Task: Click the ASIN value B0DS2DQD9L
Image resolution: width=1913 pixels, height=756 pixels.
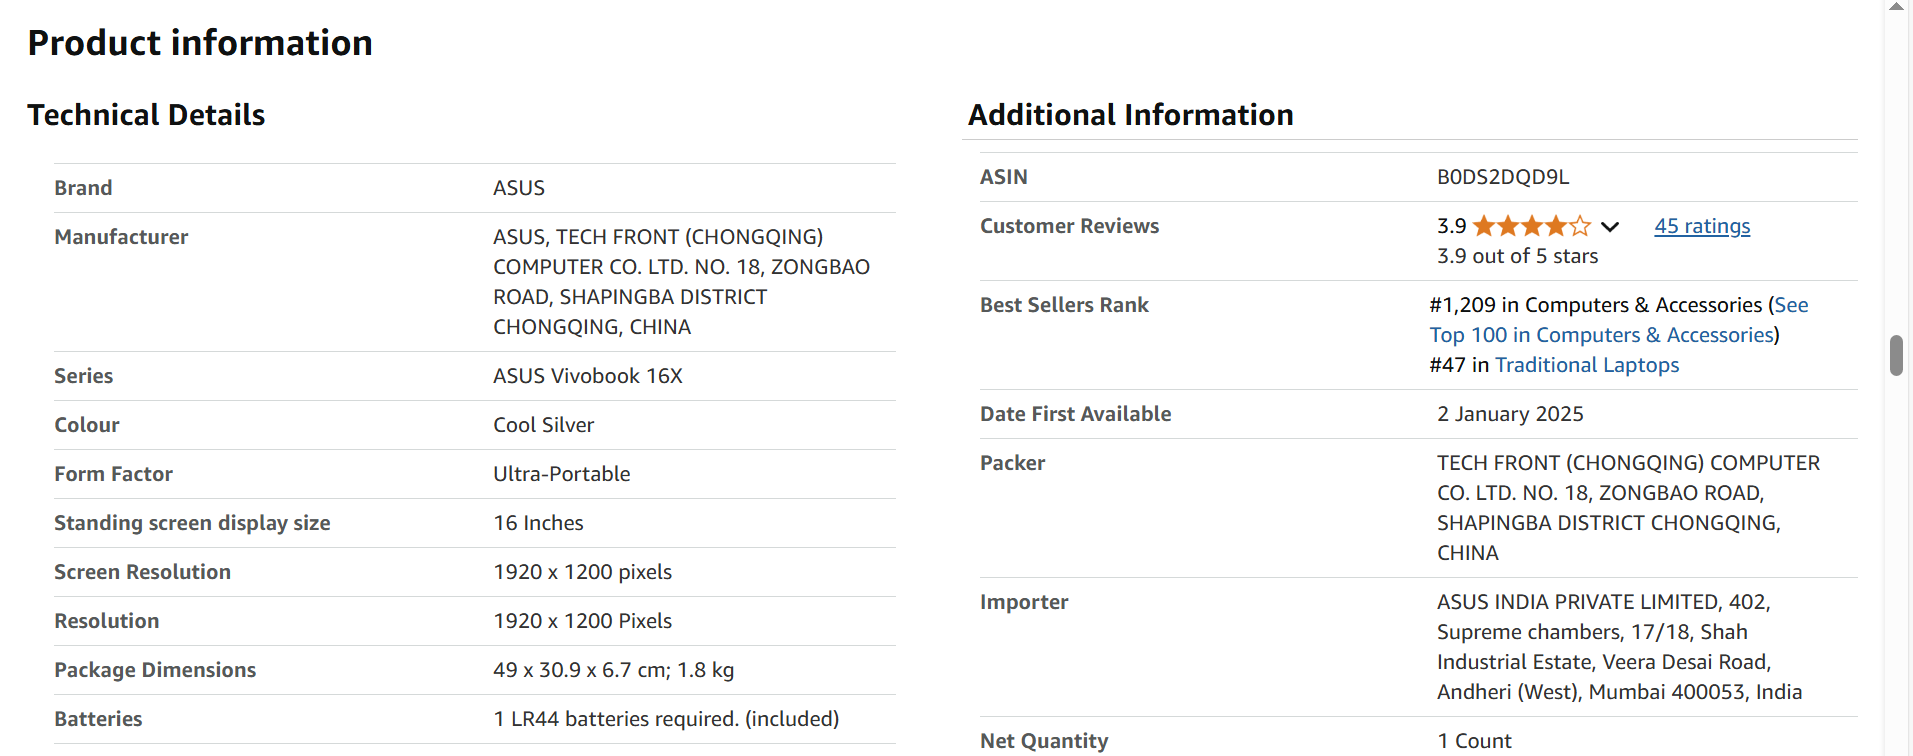Action: (1503, 177)
